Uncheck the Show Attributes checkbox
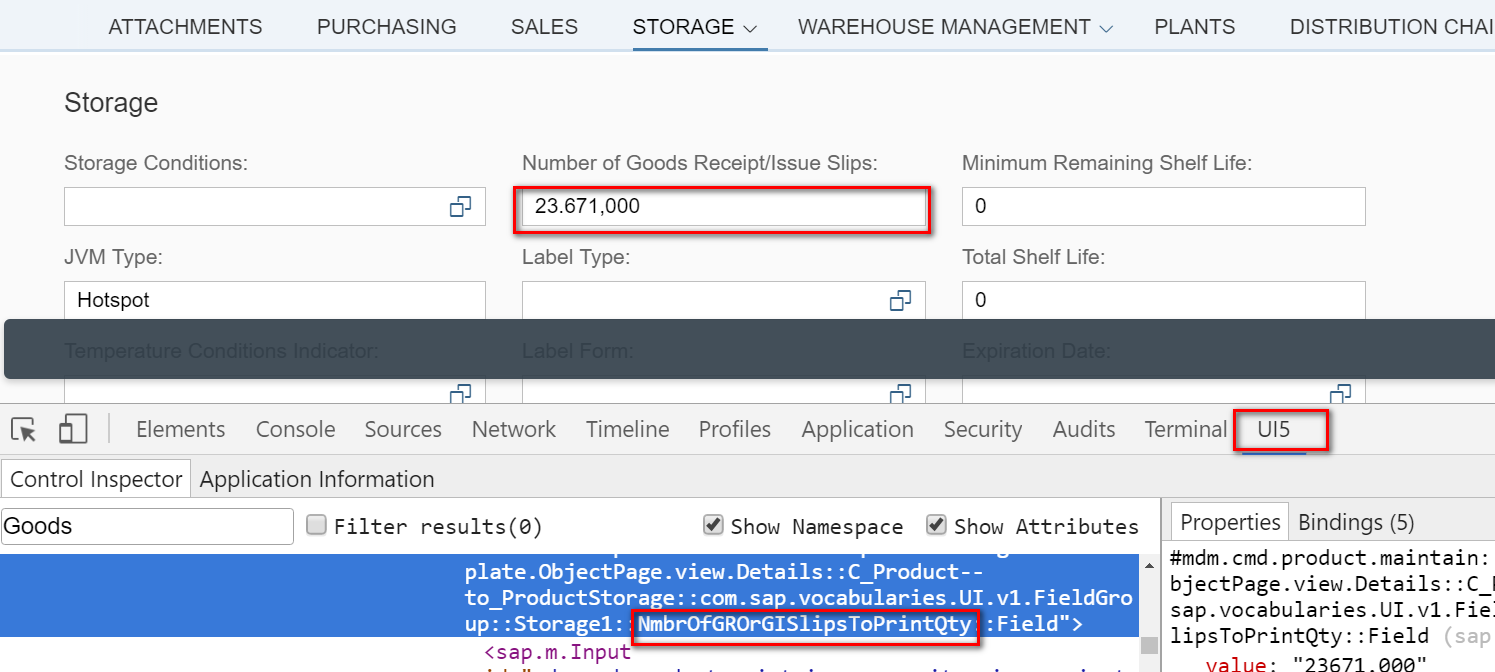The width and height of the screenshot is (1495, 672). pyautogui.click(x=936, y=525)
